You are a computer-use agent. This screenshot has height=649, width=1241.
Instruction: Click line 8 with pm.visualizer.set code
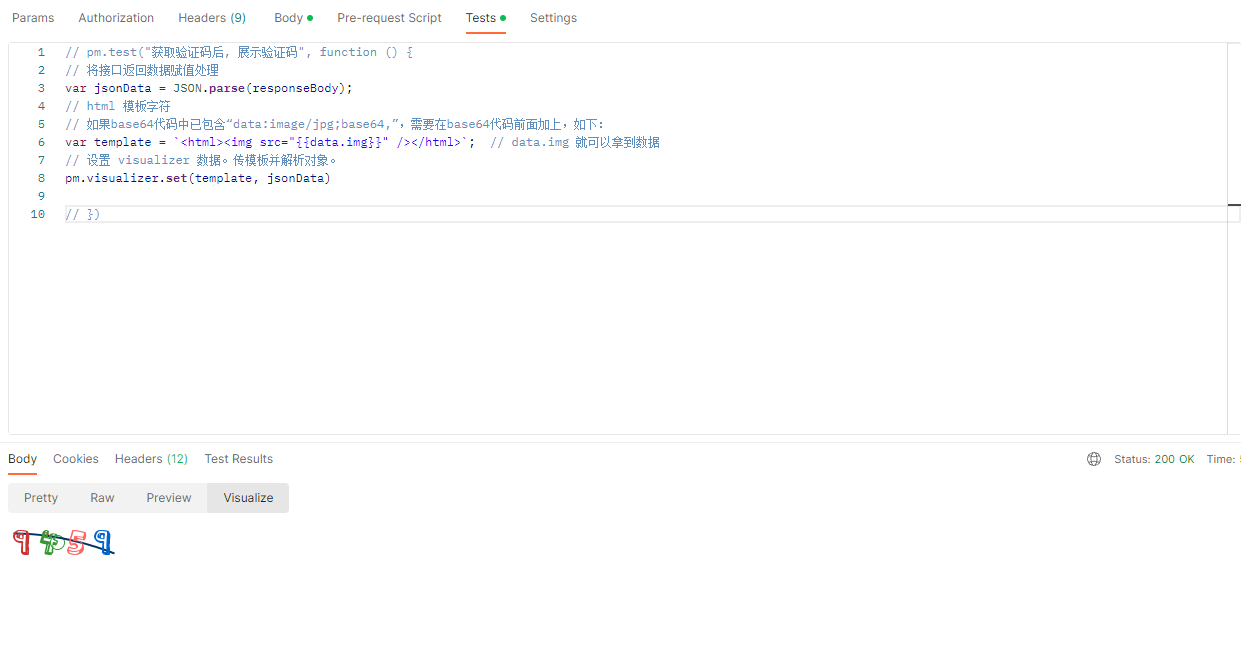[x=196, y=177]
